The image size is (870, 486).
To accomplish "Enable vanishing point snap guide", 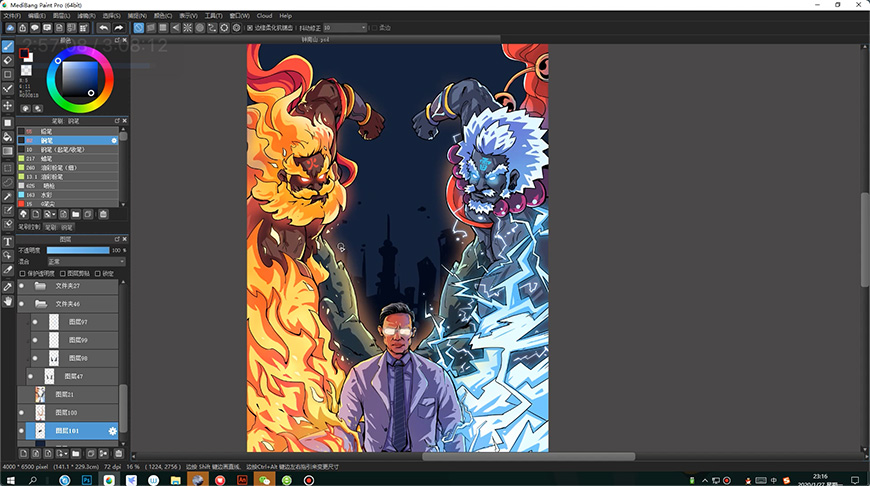I will click(175, 28).
